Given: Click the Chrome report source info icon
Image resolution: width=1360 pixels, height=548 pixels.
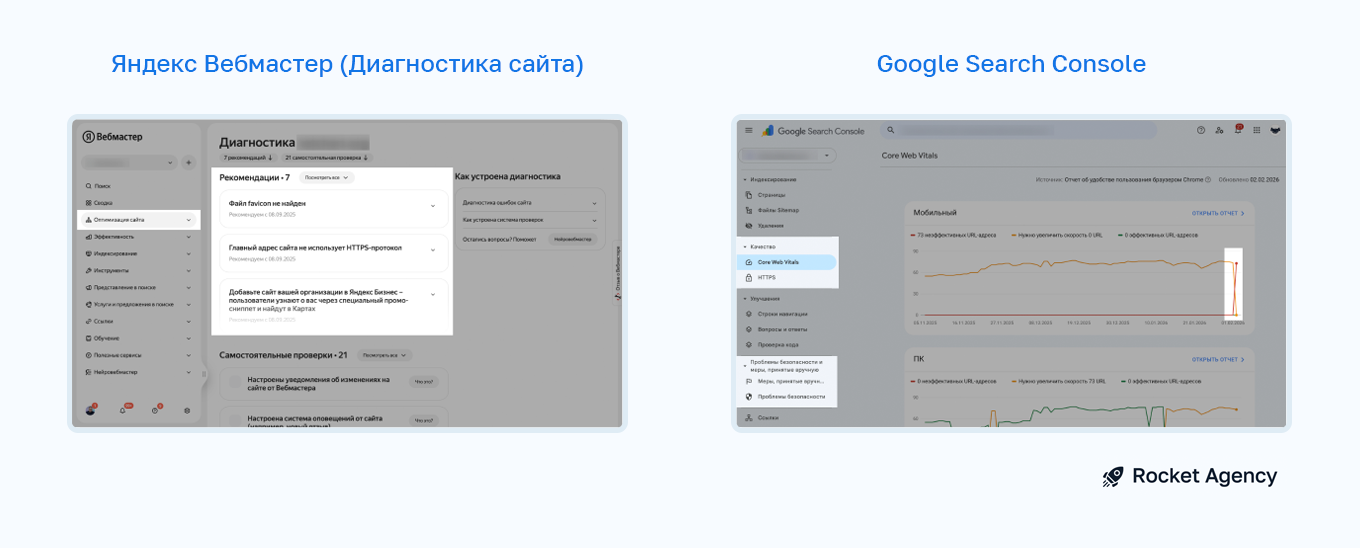Looking at the screenshot, I should click(1208, 180).
